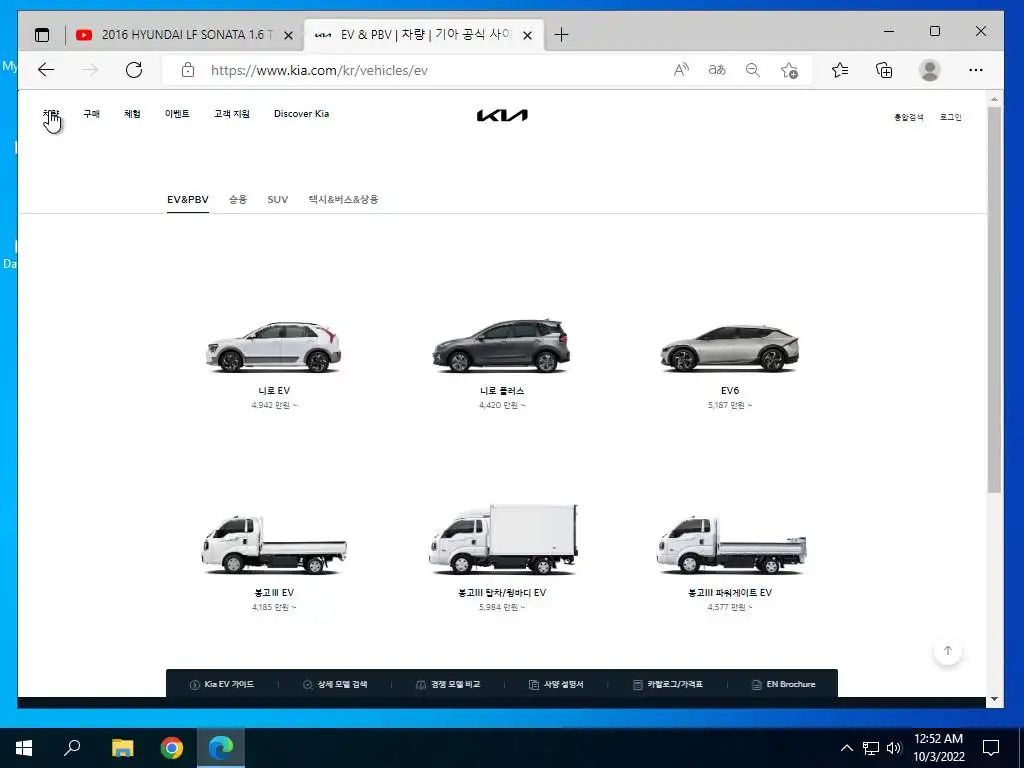This screenshot has height=768, width=1024.
Task: Click the 봉고III 탑차/윙바디 EV truck image
Action: point(503,539)
